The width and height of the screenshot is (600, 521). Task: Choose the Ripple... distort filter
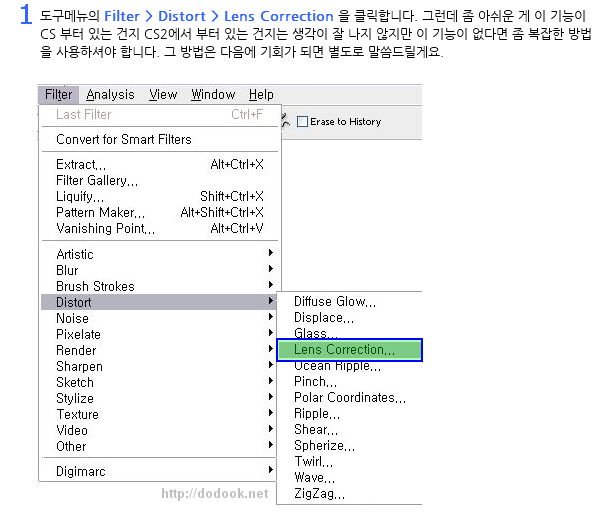349,414
